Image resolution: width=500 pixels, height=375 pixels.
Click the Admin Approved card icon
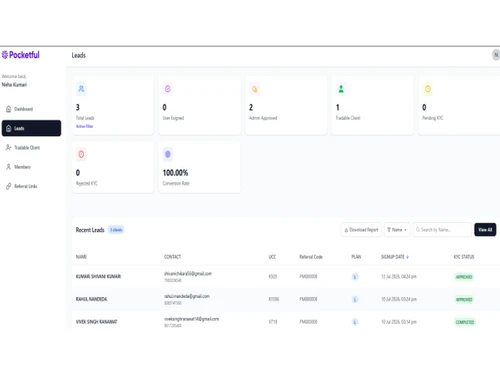tap(254, 89)
